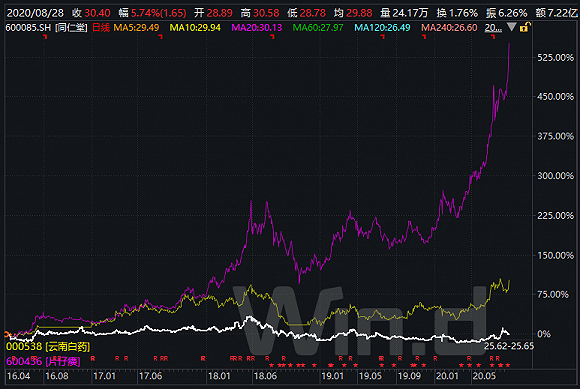The height and width of the screenshot is (389, 580).
Task: Click the 525.00% axis label
Action: click(x=556, y=58)
